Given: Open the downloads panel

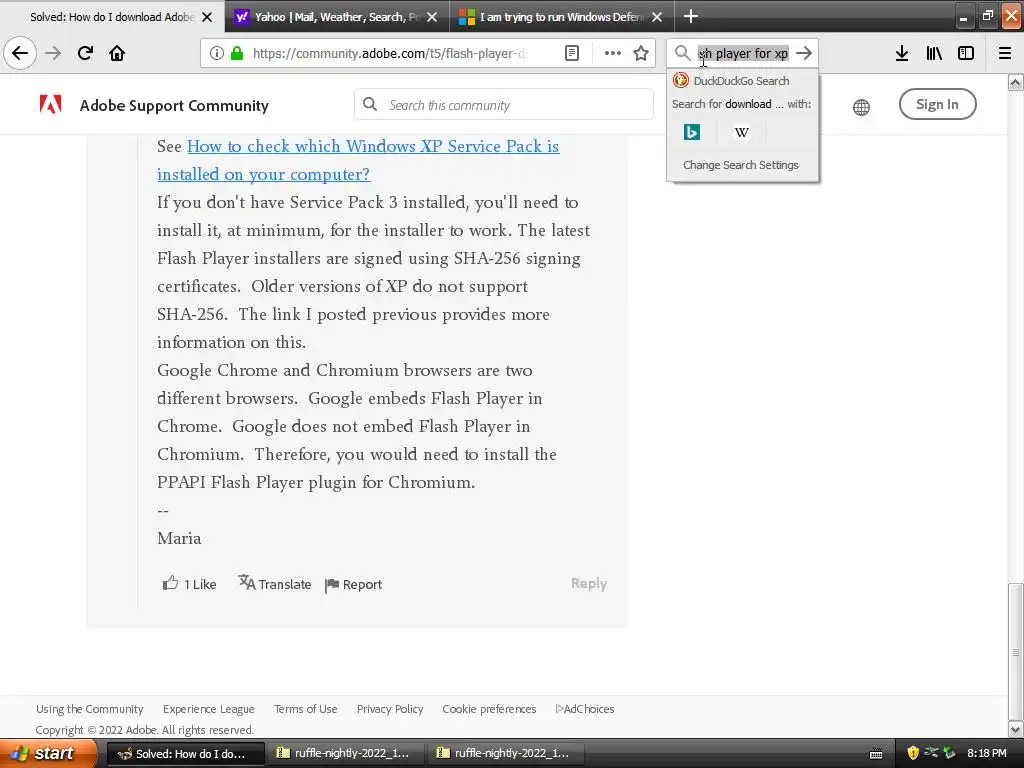Looking at the screenshot, I should click(902, 53).
